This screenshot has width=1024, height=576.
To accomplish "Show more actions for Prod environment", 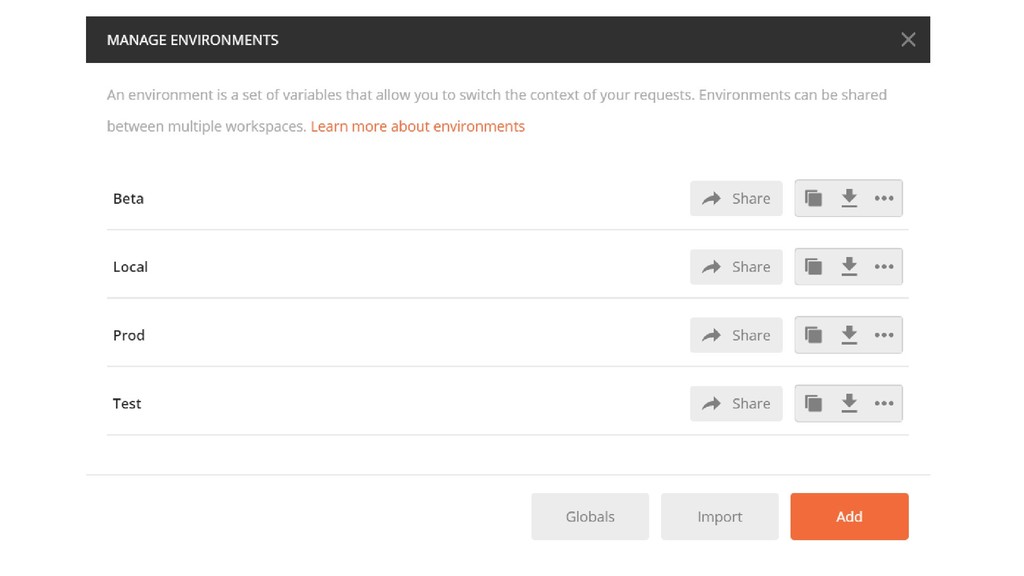I will pyautogui.click(x=884, y=335).
